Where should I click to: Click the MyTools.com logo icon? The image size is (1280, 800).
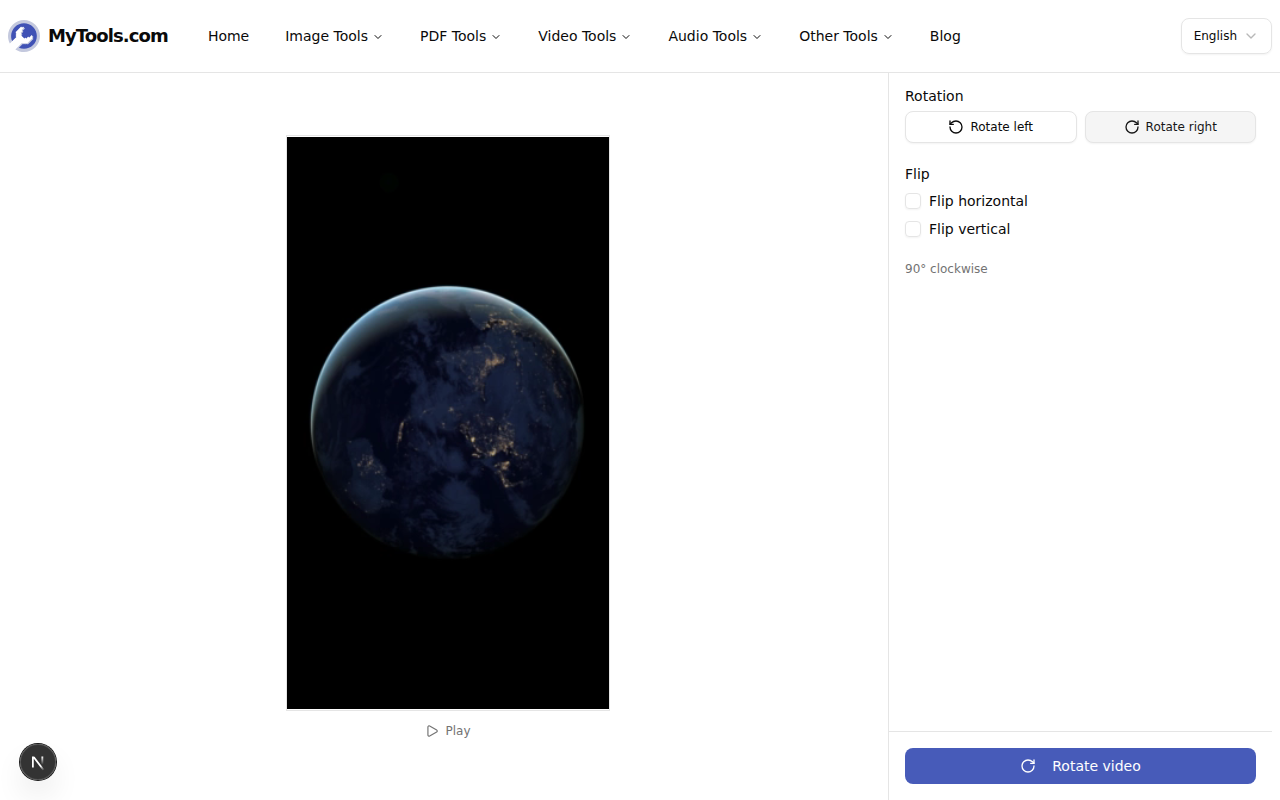(x=22, y=35)
